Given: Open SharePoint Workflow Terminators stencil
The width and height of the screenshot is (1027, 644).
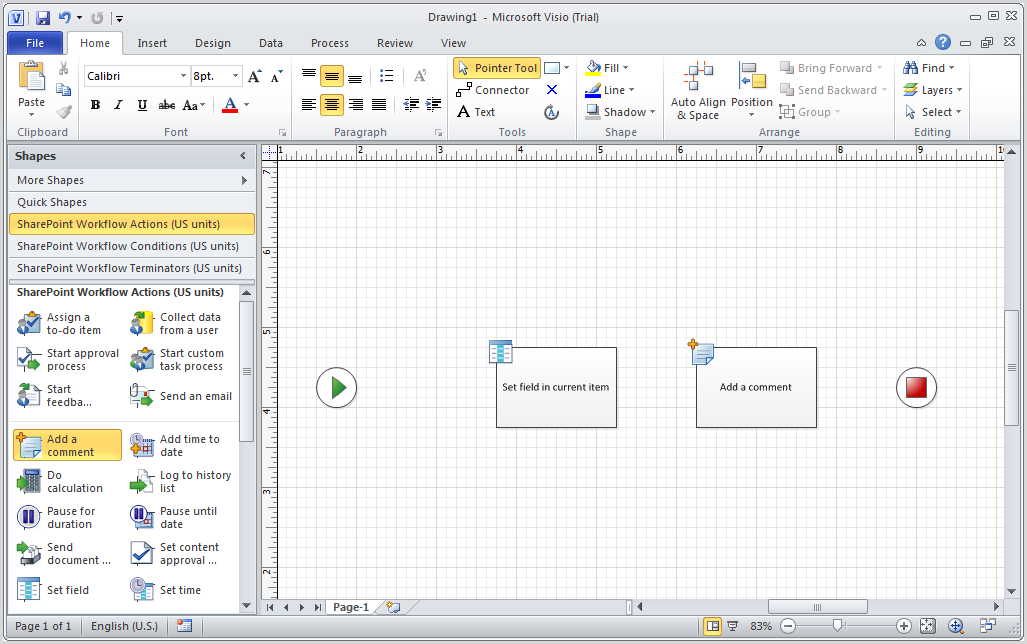Looking at the screenshot, I should point(132,269).
